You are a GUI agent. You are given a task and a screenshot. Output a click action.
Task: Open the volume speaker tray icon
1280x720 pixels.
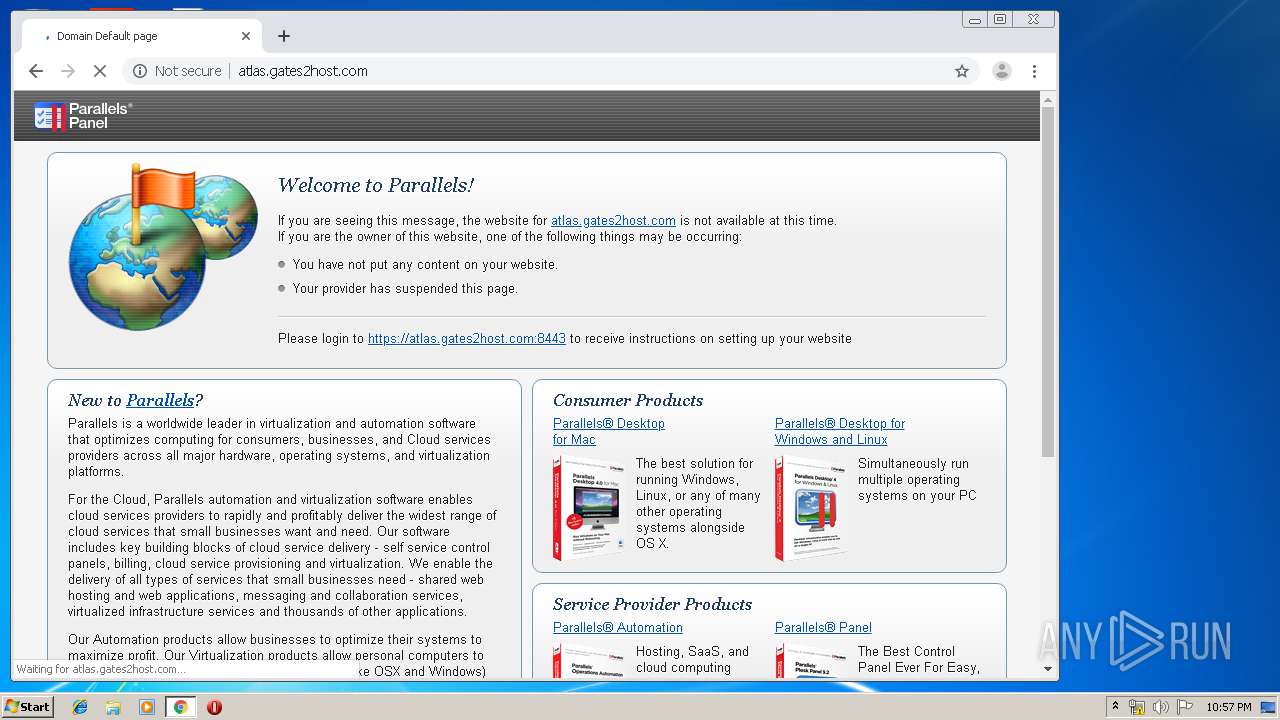(x=1161, y=707)
